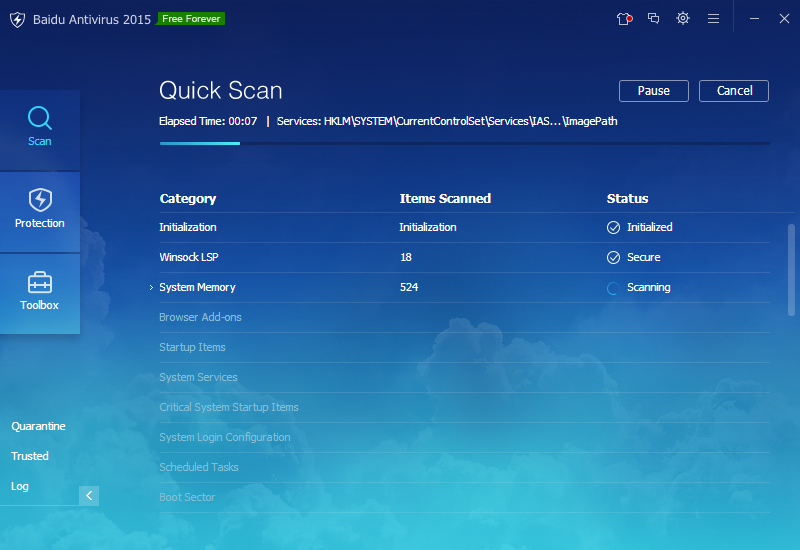Cancel the quick scan
800x550 pixels.
click(x=734, y=91)
